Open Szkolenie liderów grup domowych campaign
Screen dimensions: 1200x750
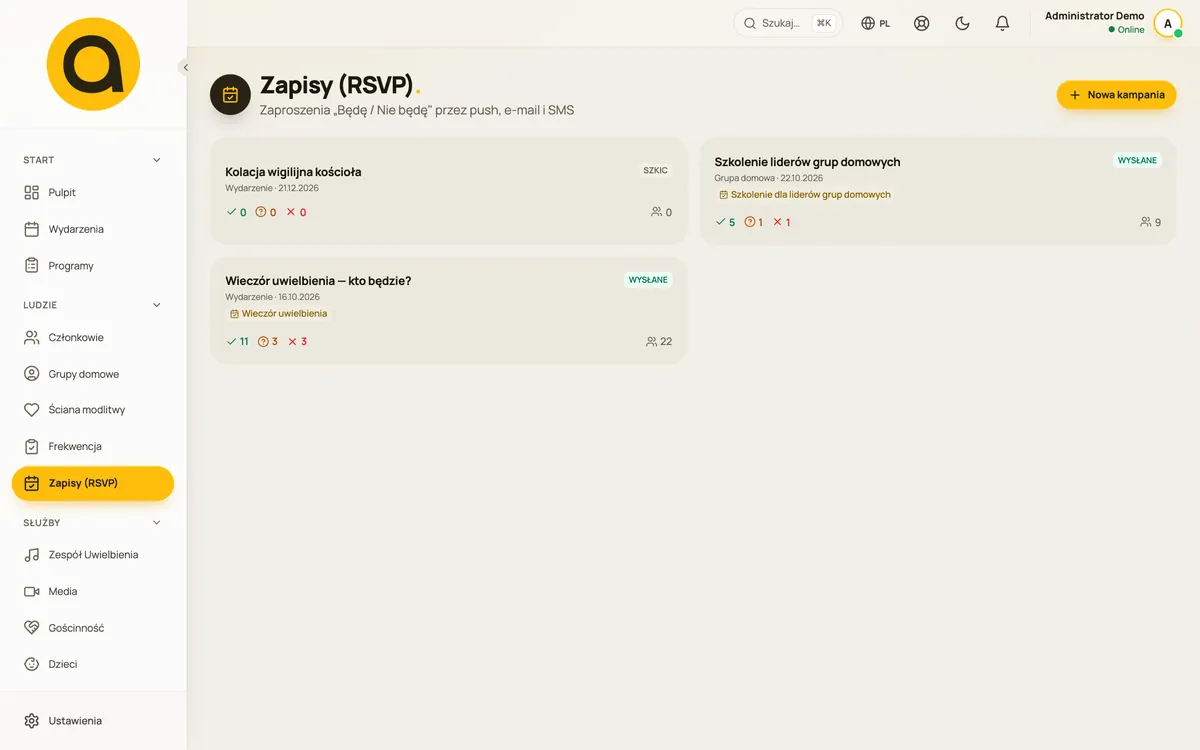938,191
